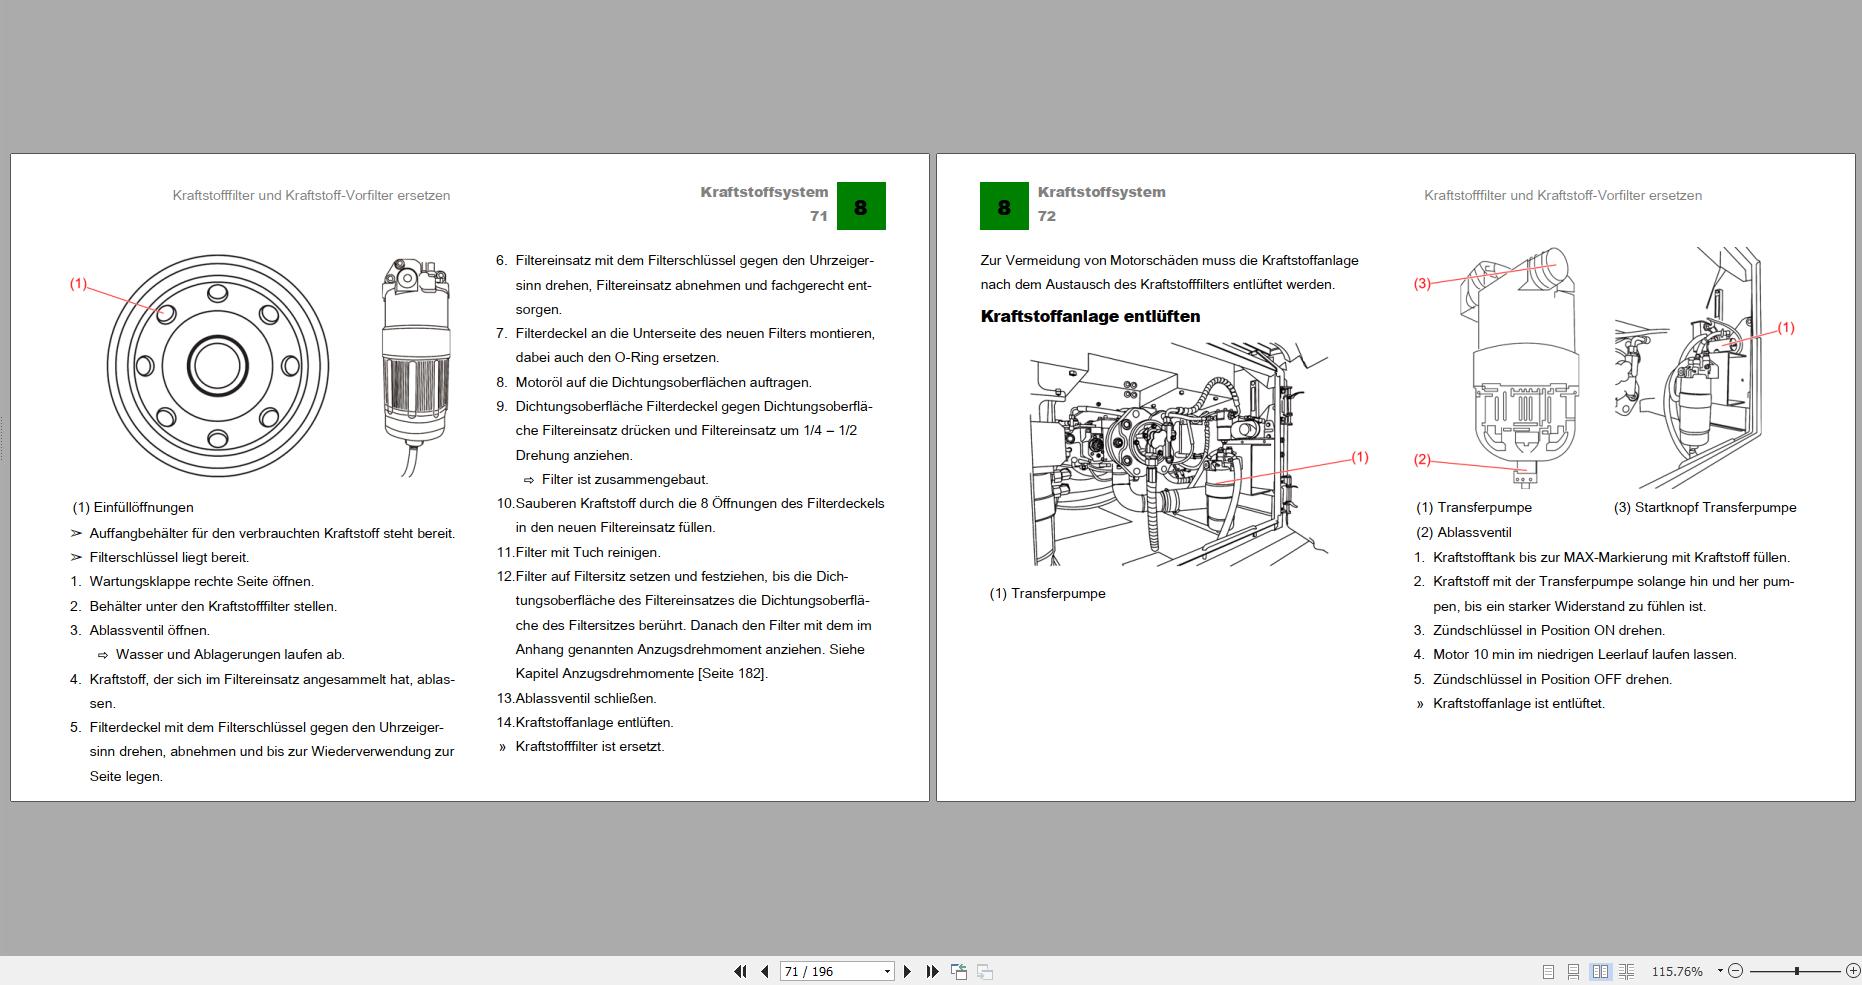The image size is (1862, 985).
Task: Click the zoom out minus button
Action: [1736, 971]
